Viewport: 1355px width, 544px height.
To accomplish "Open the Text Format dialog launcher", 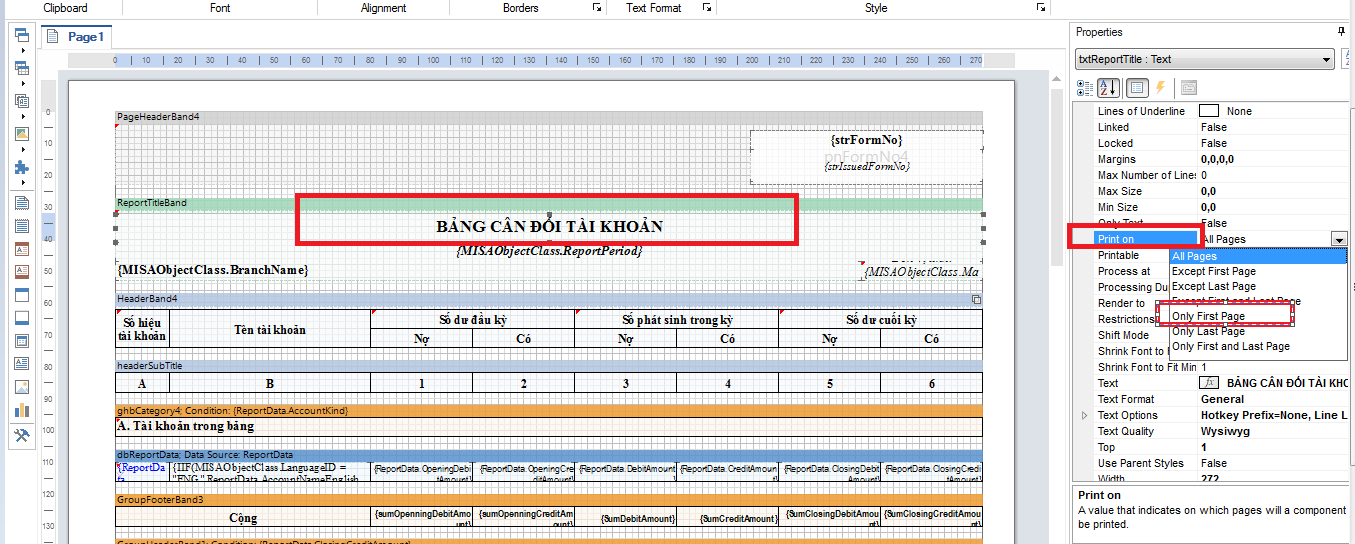I will pyautogui.click(x=706, y=8).
